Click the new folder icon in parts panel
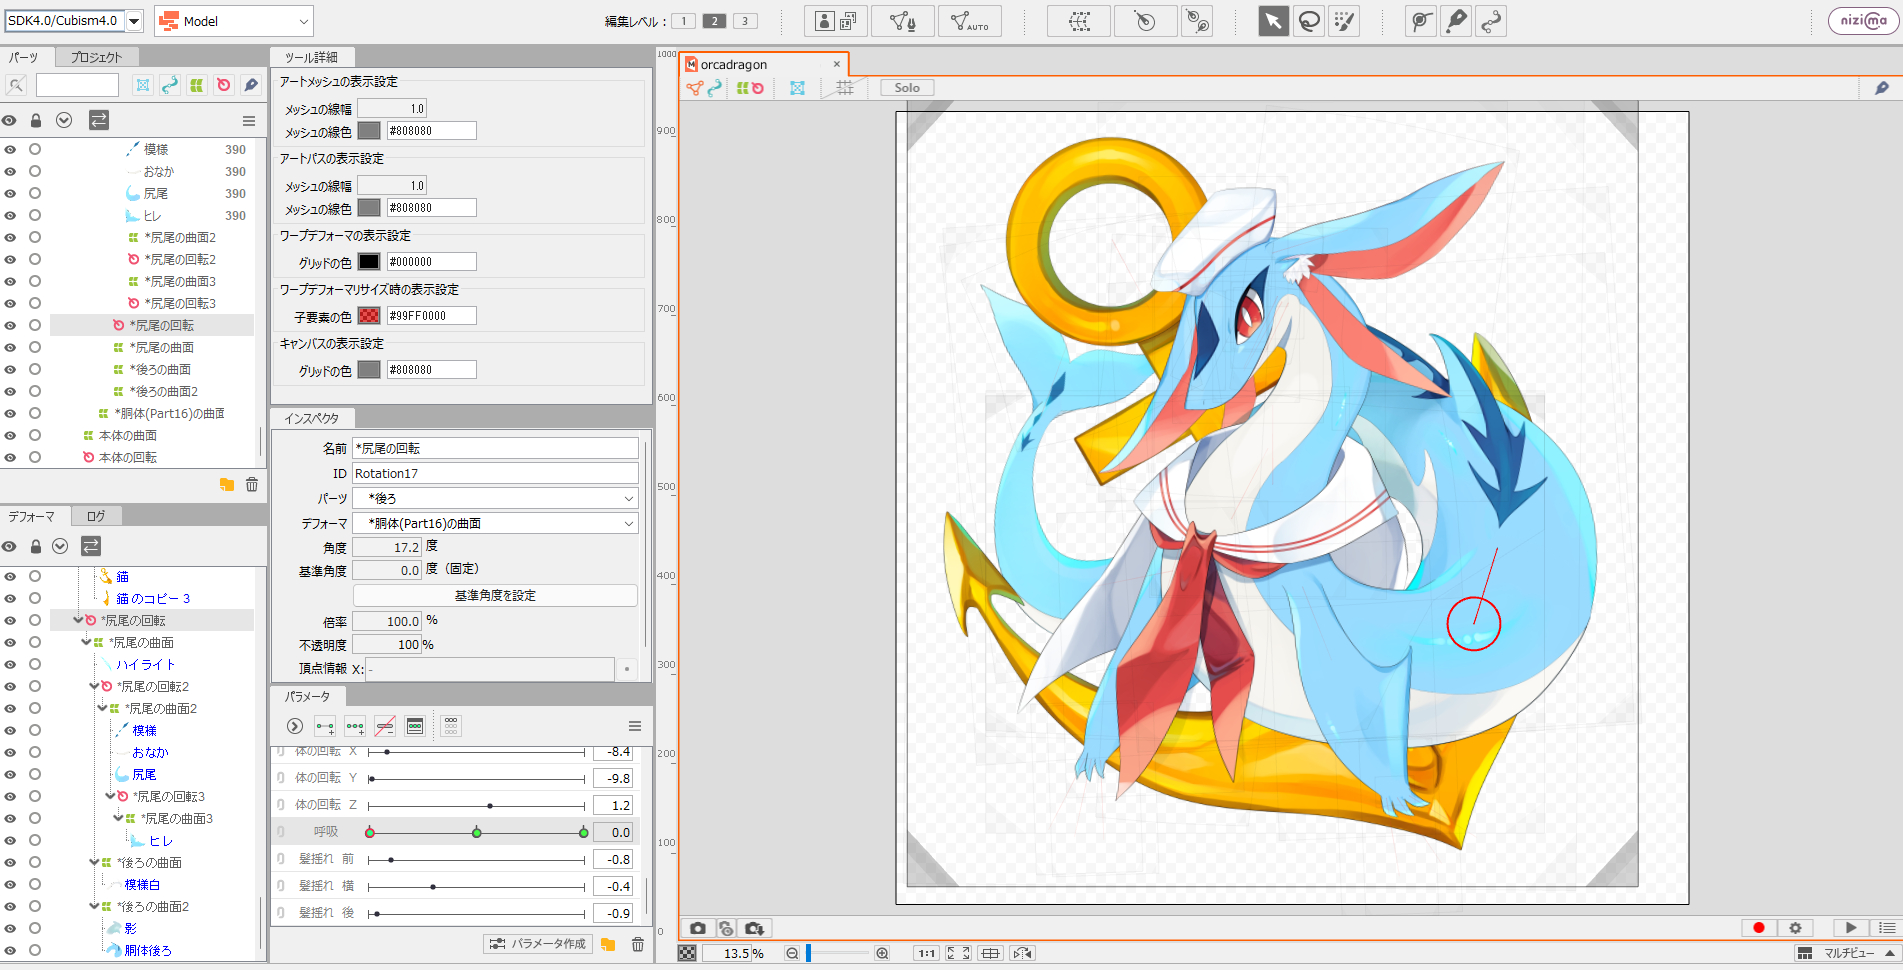The height and width of the screenshot is (970, 1903). [x=227, y=484]
